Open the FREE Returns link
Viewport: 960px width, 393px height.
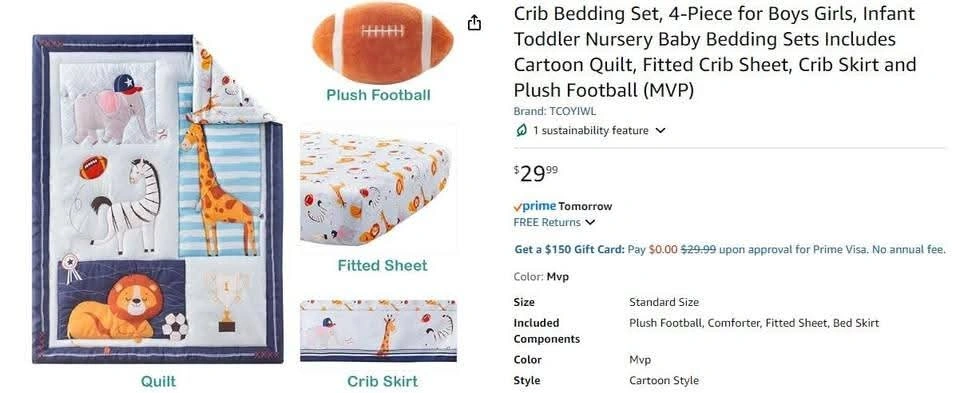click(547, 223)
